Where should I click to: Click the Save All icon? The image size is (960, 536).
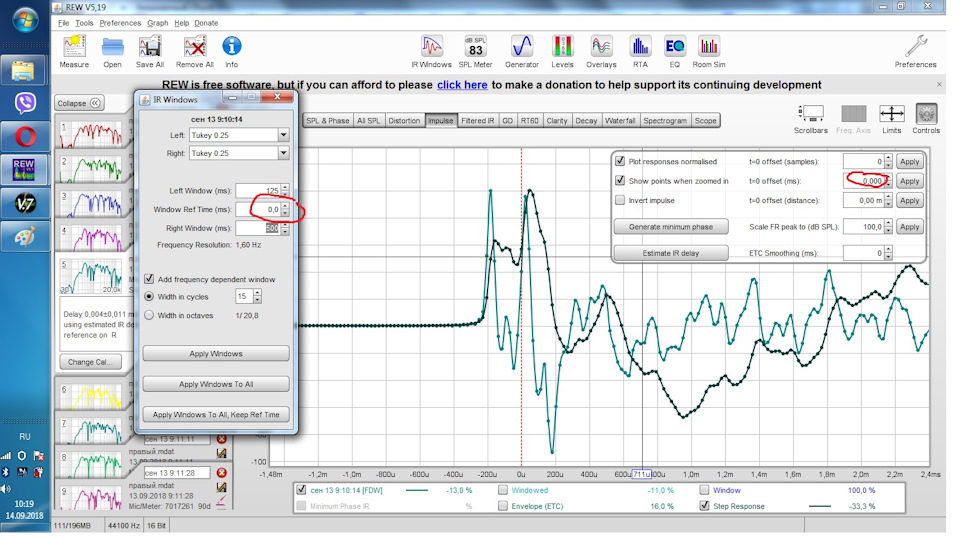point(149,47)
